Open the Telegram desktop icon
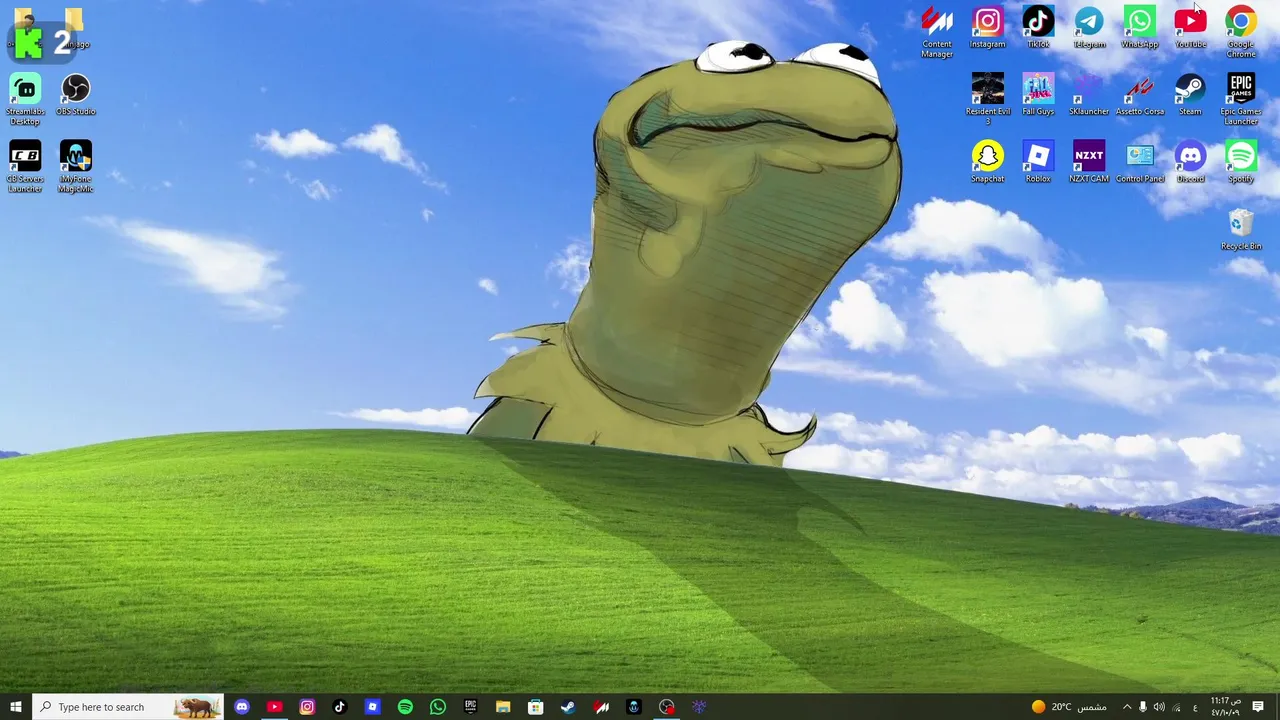This screenshot has width=1280, height=720. (x=1089, y=28)
